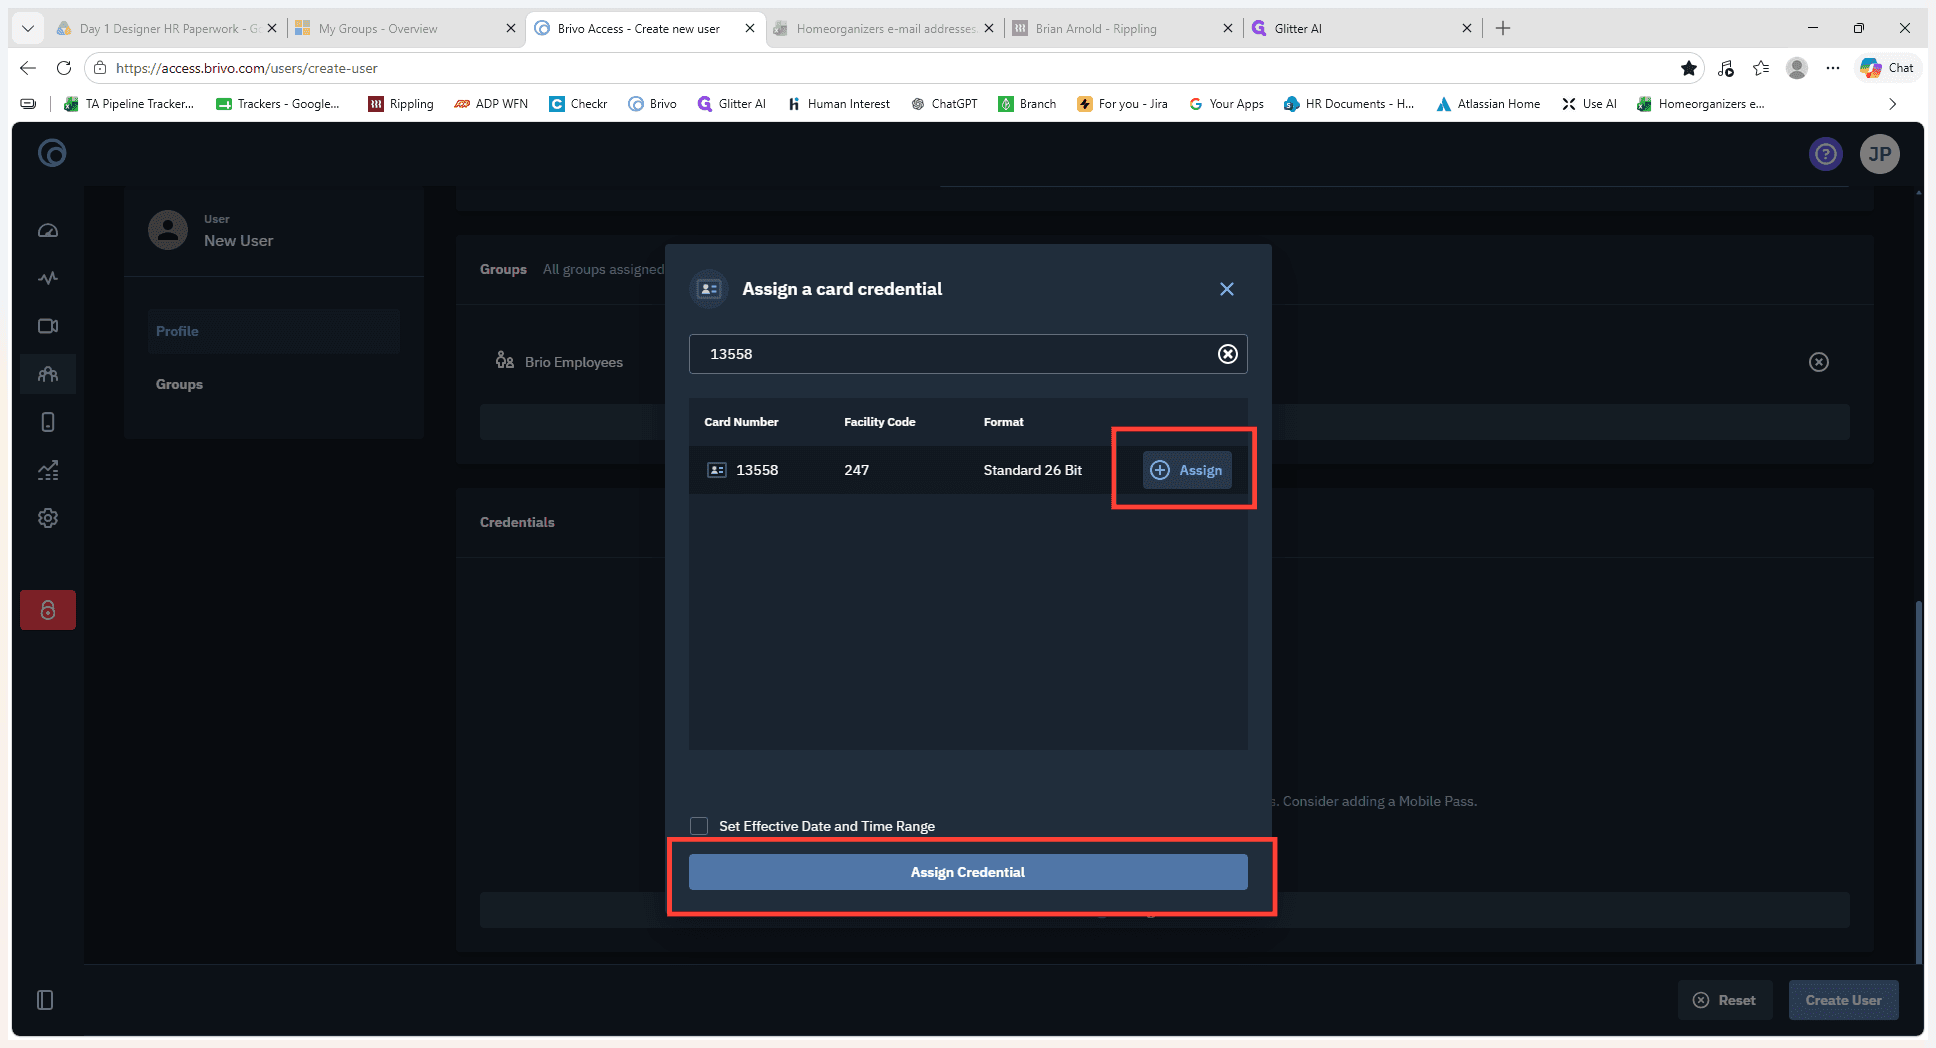Open the settings gear icon in sidebar
Image resolution: width=1936 pixels, height=1048 pixels.
pos(48,518)
